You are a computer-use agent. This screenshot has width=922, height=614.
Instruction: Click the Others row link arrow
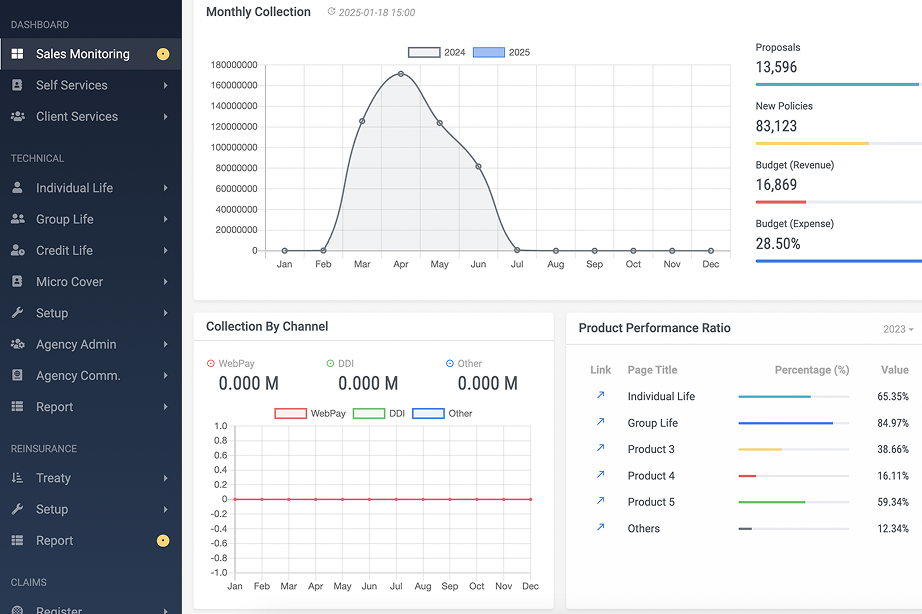[600, 528]
